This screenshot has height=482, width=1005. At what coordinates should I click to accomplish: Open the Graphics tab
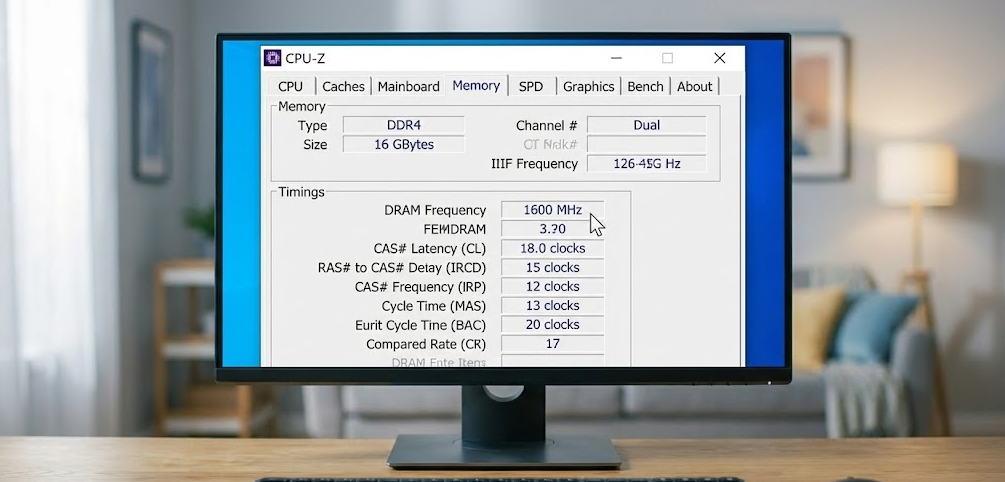(588, 86)
